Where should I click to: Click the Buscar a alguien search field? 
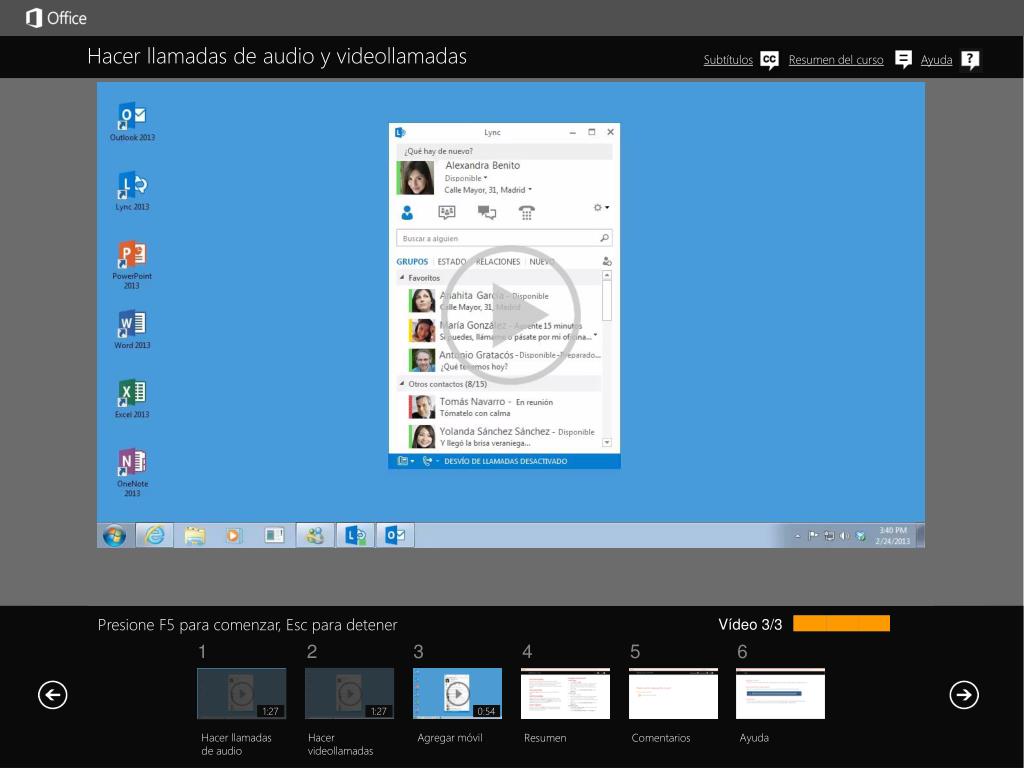point(504,238)
